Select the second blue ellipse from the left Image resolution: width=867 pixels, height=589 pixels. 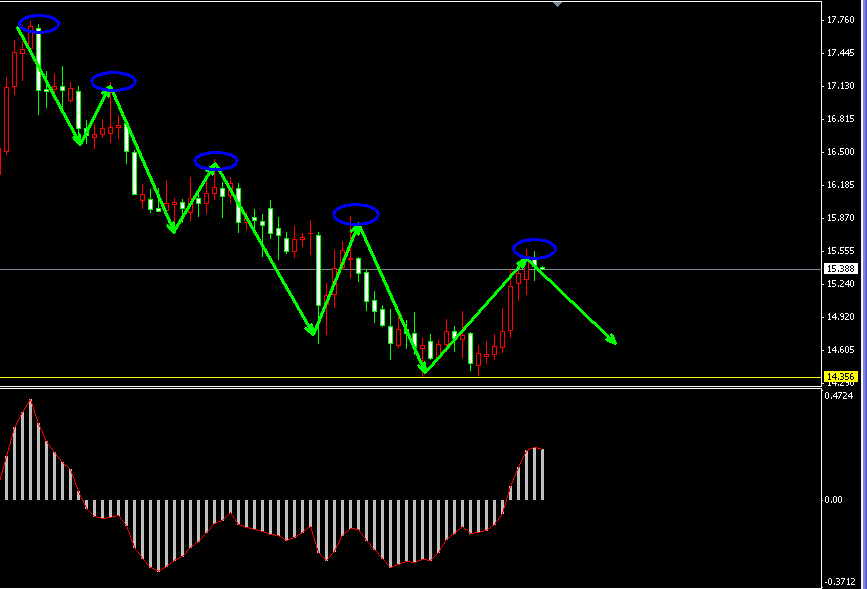(x=113, y=81)
